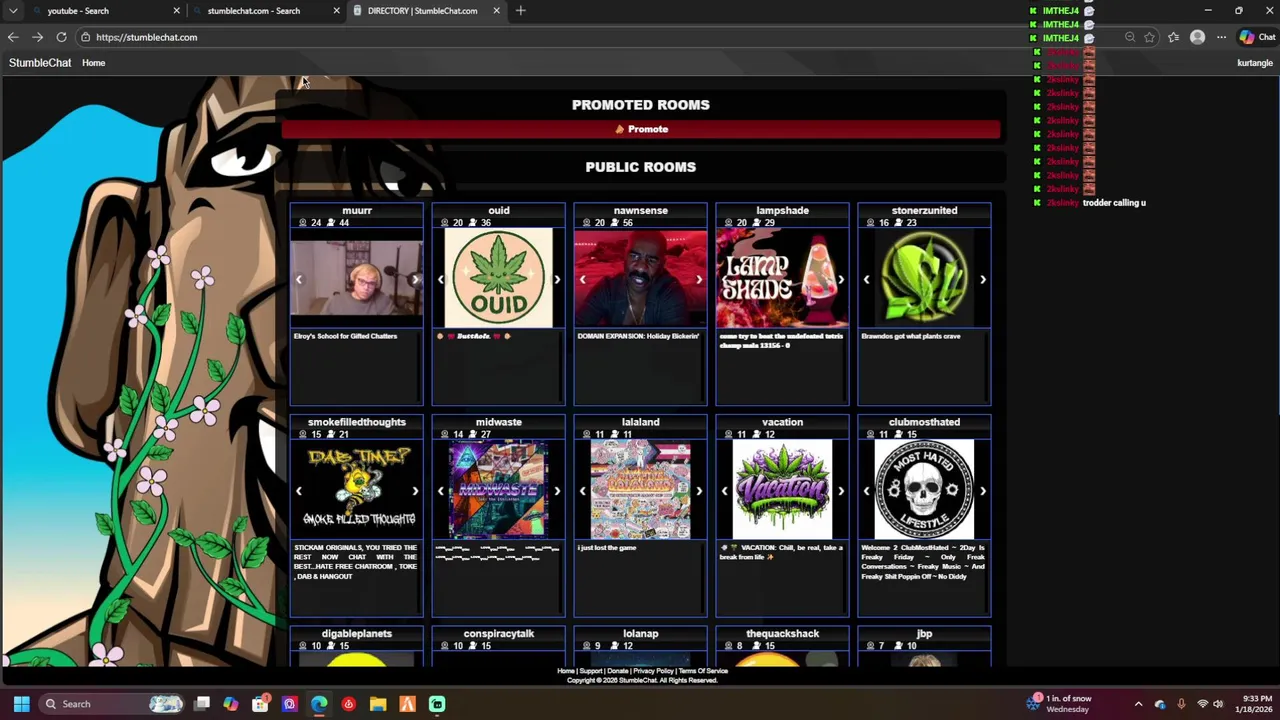Show next image in lalaland card
1280x720 pixels.
pos(699,491)
